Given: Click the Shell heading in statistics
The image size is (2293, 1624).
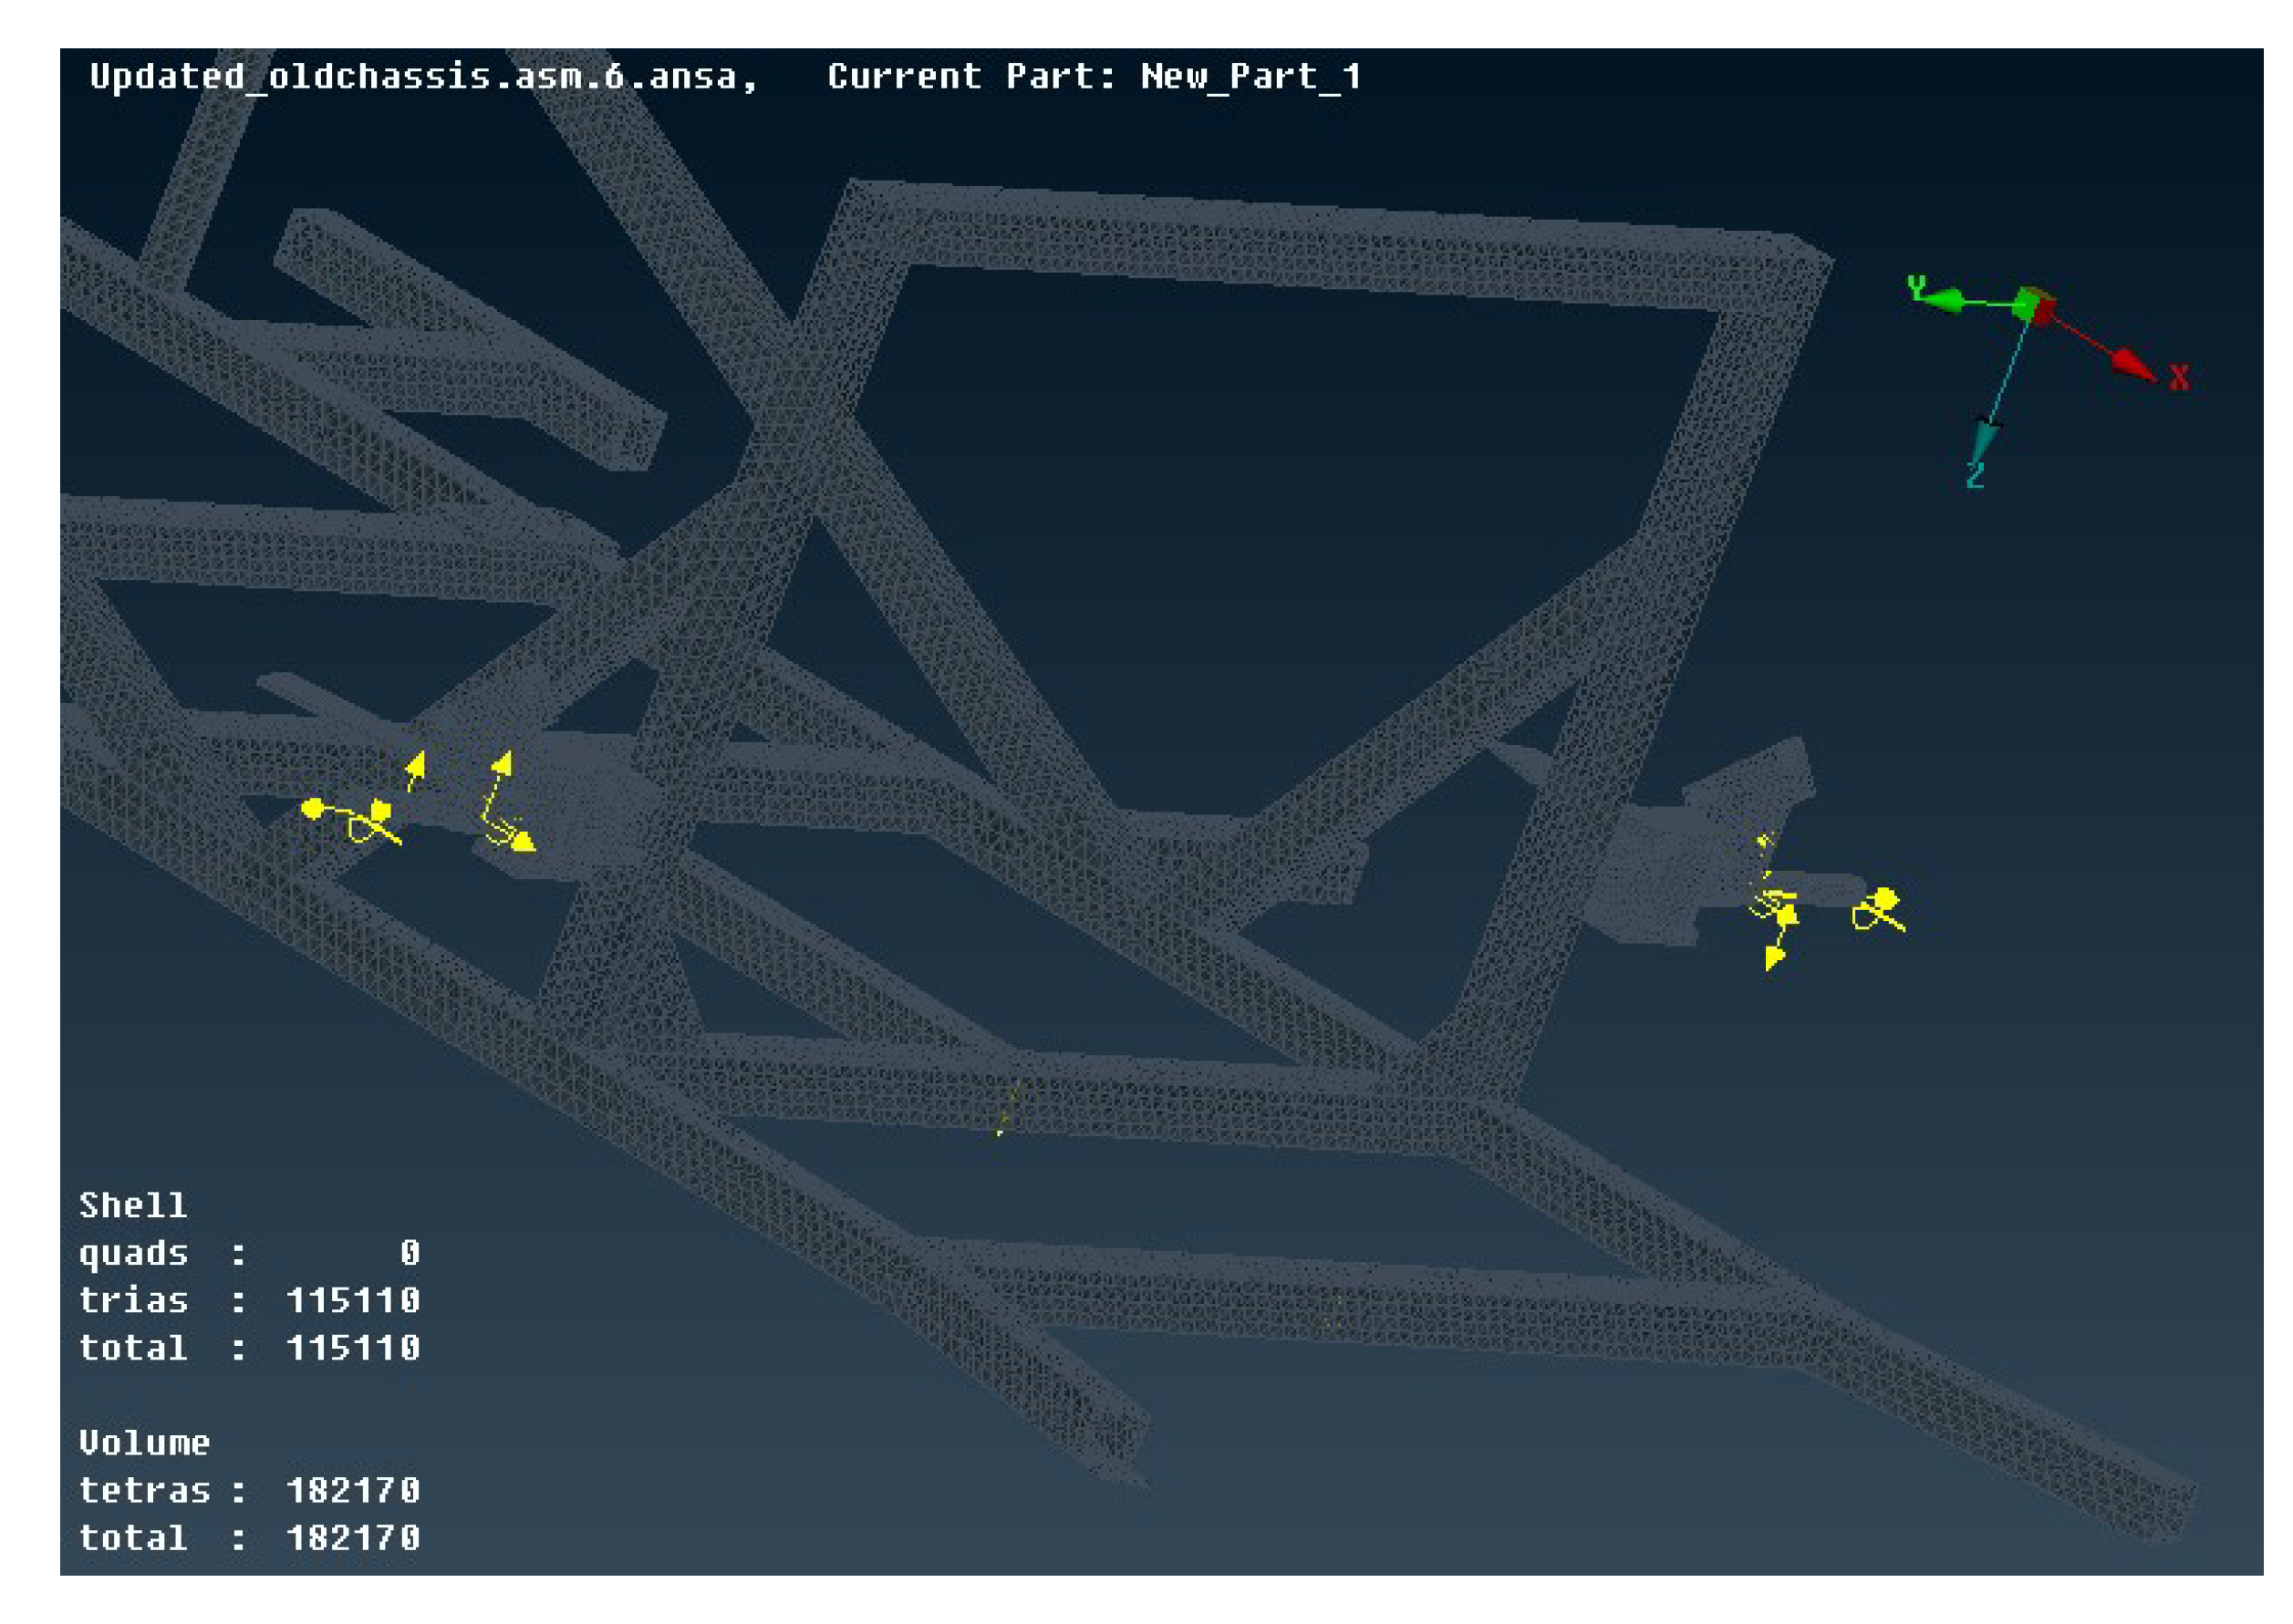Looking at the screenshot, I should point(133,1205).
